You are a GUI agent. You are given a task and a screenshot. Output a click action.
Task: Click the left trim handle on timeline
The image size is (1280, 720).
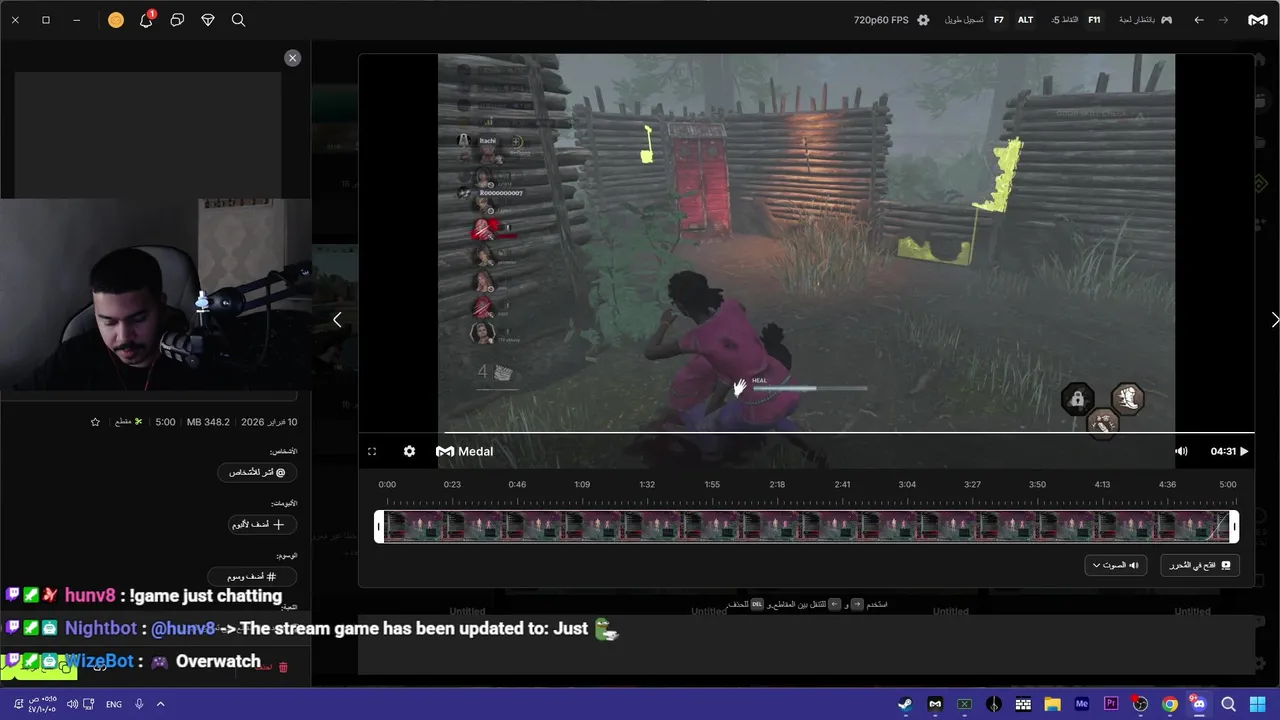click(x=379, y=527)
